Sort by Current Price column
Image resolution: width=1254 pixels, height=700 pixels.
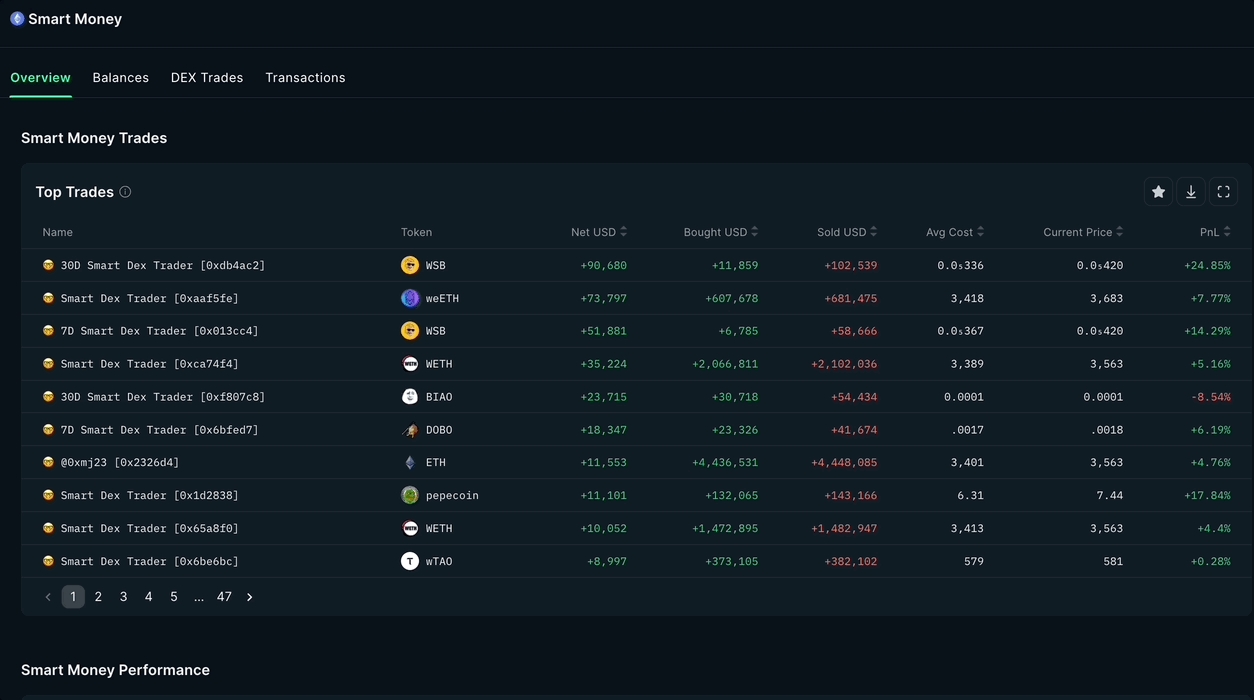pyautogui.click(x=1082, y=232)
